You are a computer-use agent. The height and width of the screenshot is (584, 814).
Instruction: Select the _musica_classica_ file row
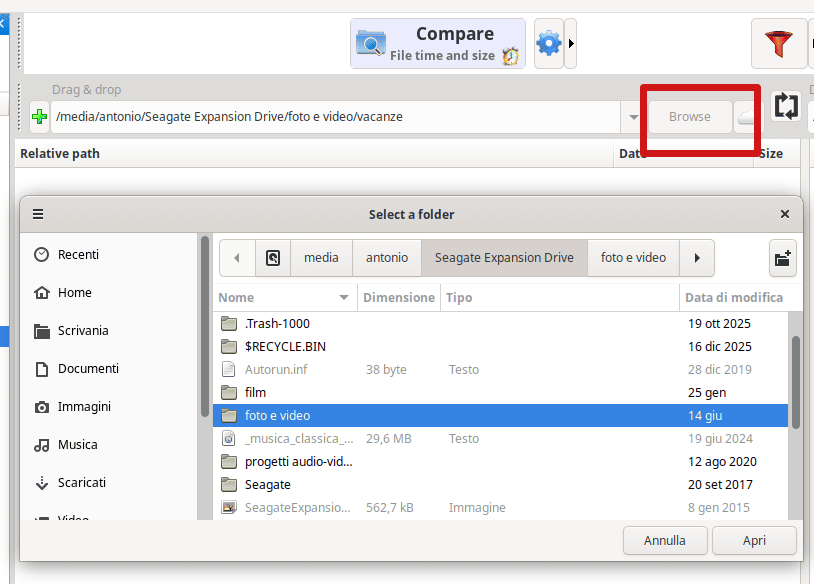pos(500,439)
